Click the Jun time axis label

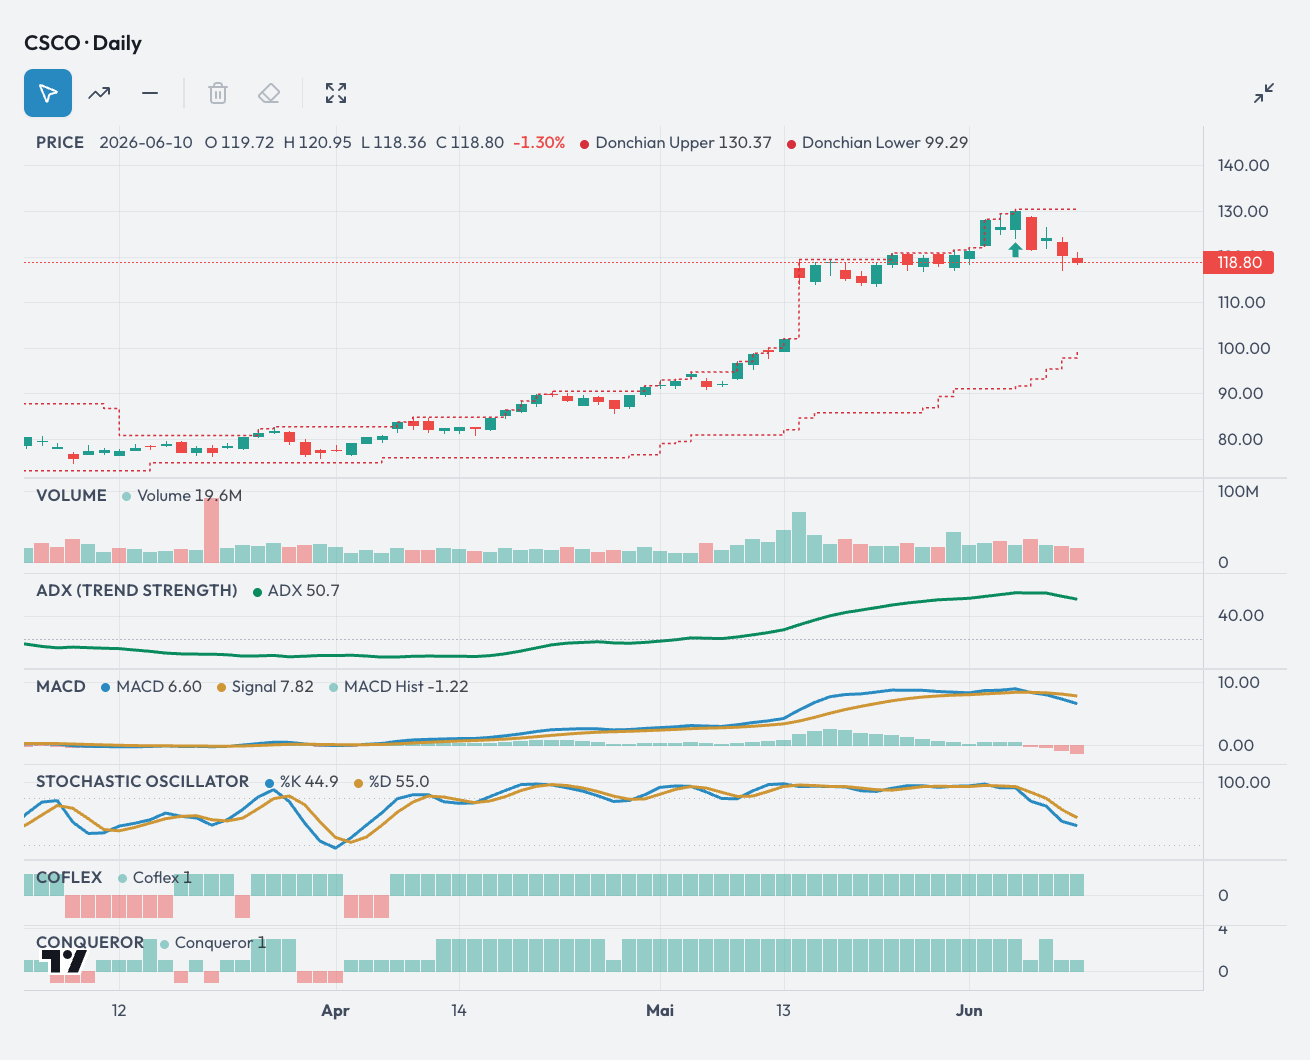pos(969,1010)
